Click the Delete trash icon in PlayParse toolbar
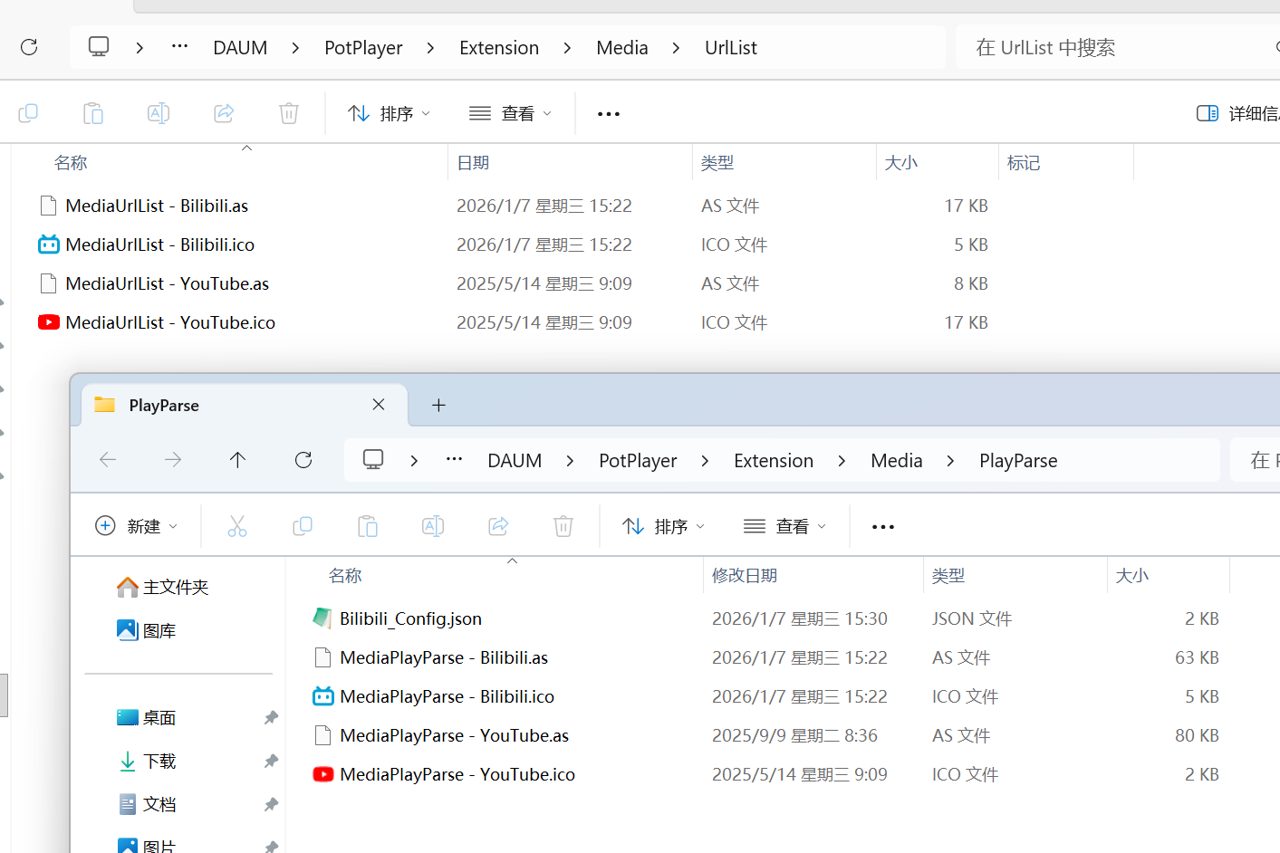The width and height of the screenshot is (1280, 853). click(x=564, y=526)
